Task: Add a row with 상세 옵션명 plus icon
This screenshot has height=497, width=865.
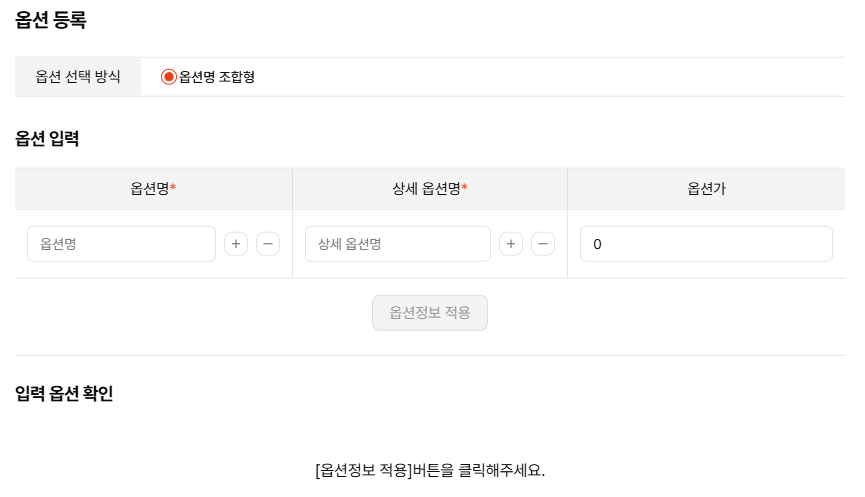Action: click(x=511, y=244)
